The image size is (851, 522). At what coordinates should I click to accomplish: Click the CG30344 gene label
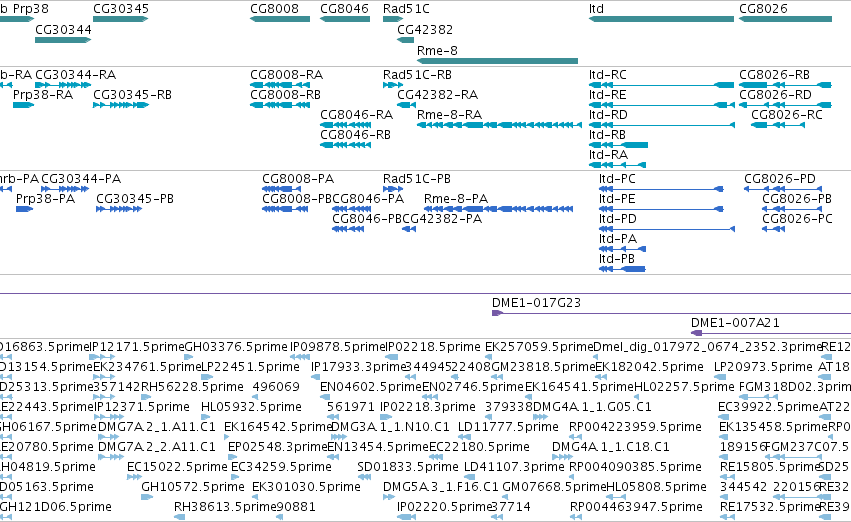[x=63, y=30]
